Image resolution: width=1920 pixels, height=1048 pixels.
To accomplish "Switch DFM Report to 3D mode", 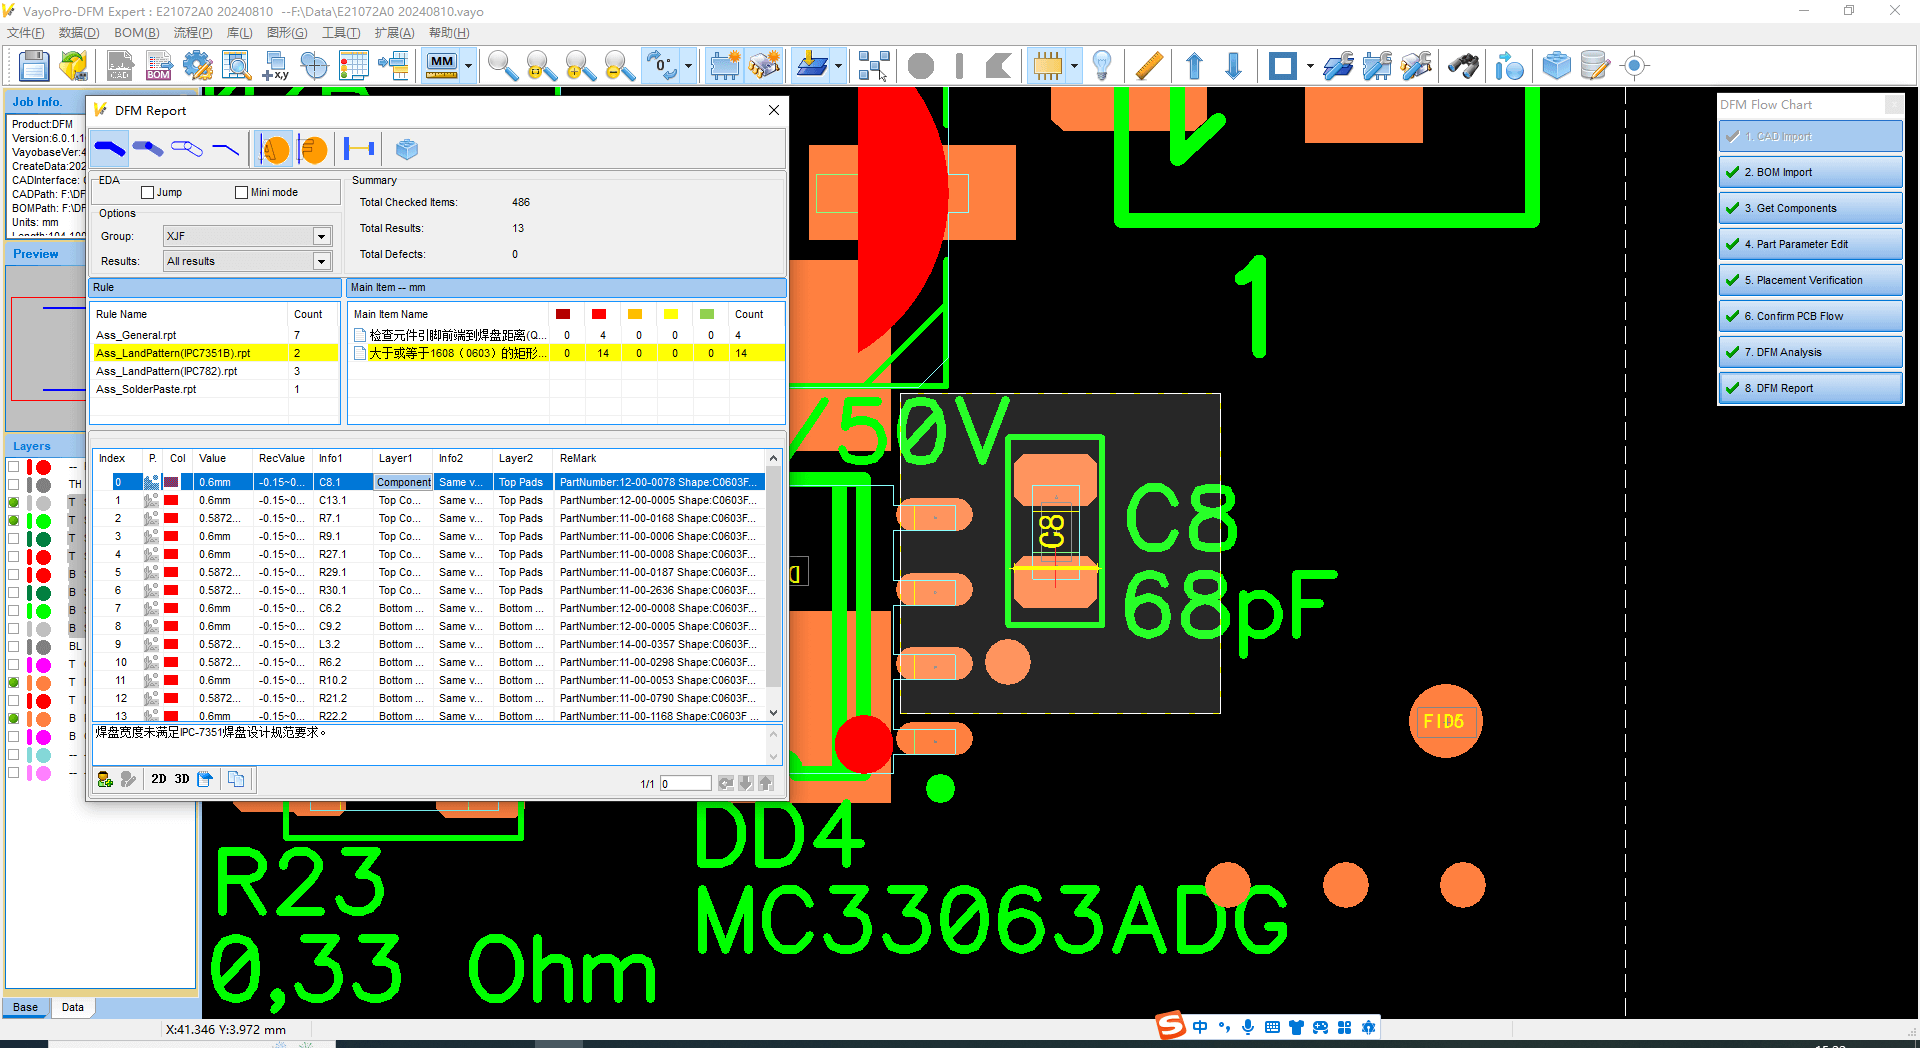I will (181, 779).
